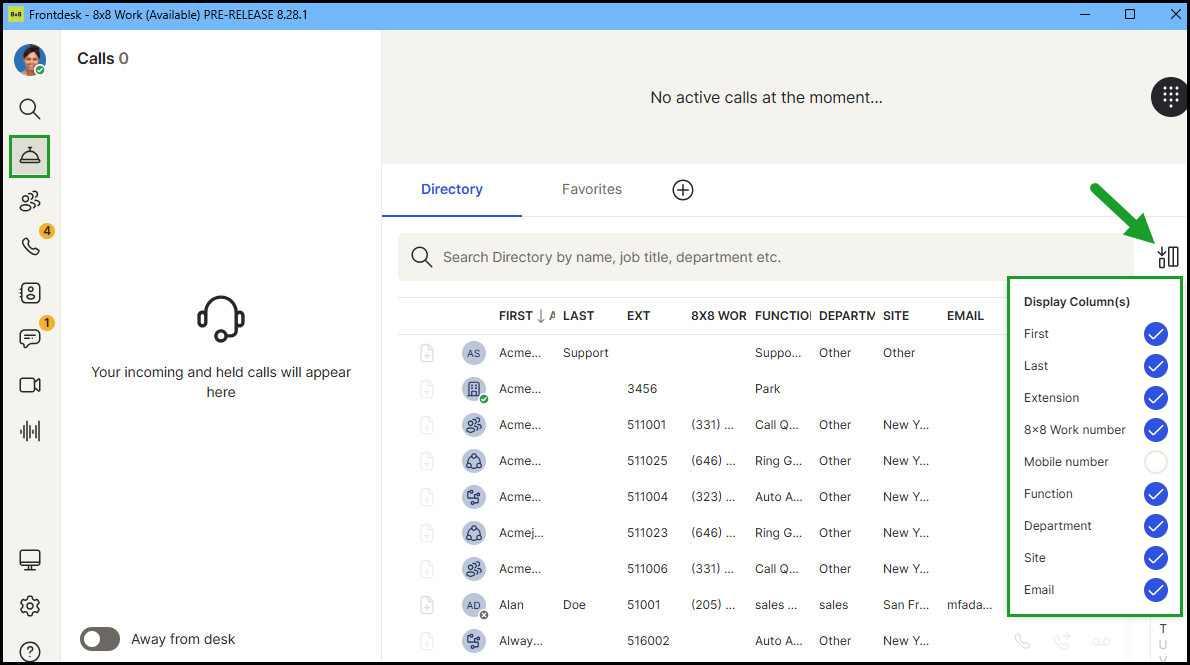The width and height of the screenshot is (1190, 665).
Task: Open the dial pad button
Action: click(1169, 97)
